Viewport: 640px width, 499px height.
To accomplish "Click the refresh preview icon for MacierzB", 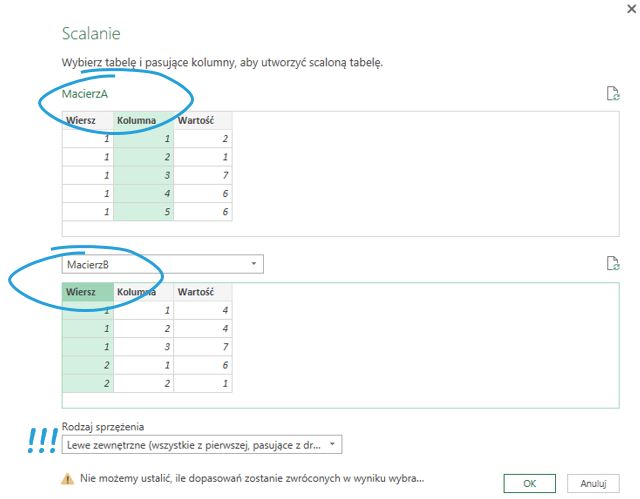I will (x=613, y=264).
